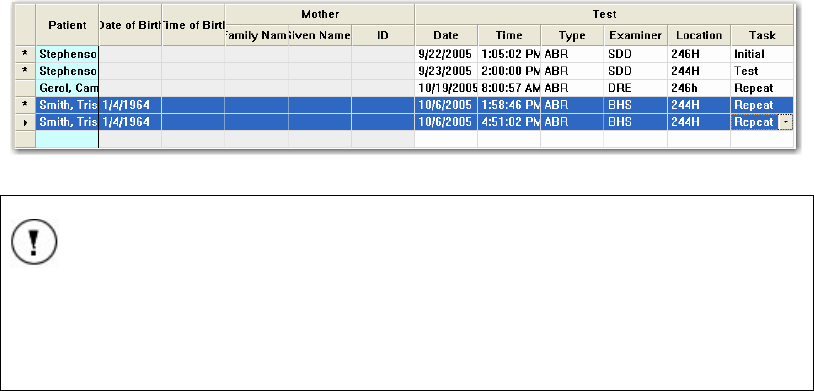Screen dimensions: 814x391
Task: Click the Mother group header
Action: (x=320, y=15)
